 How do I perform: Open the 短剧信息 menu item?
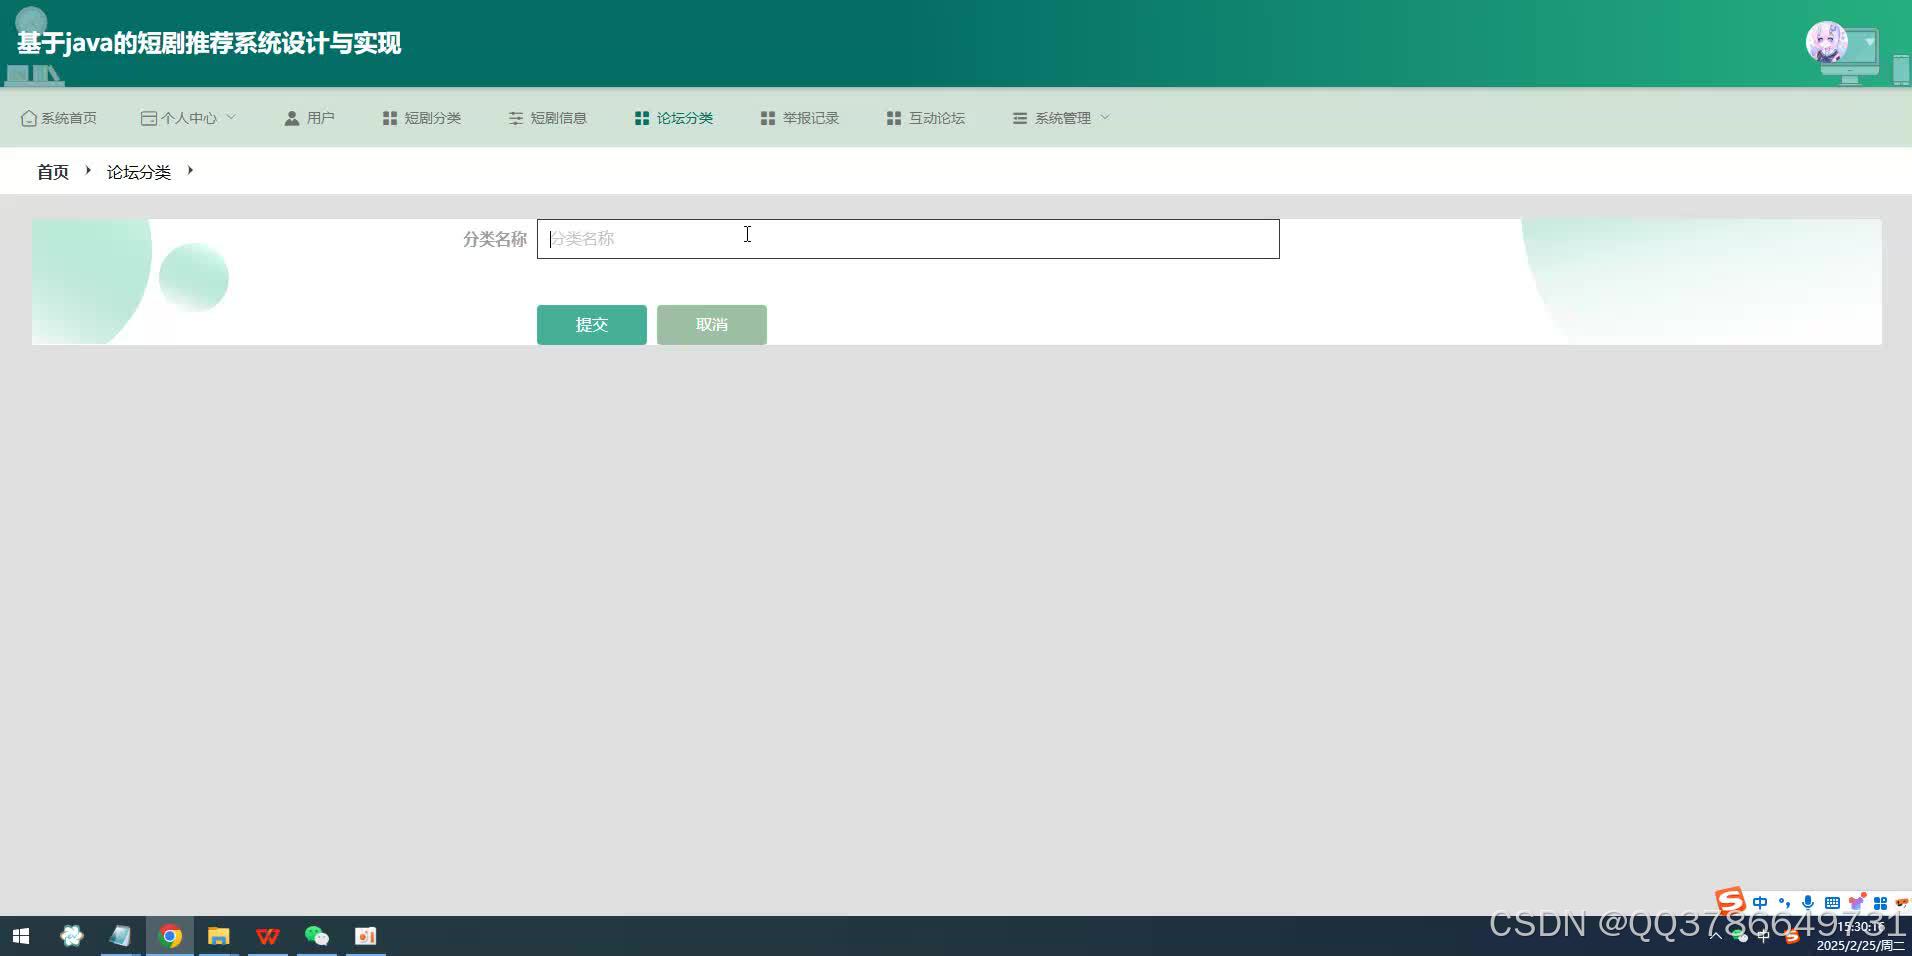547,118
